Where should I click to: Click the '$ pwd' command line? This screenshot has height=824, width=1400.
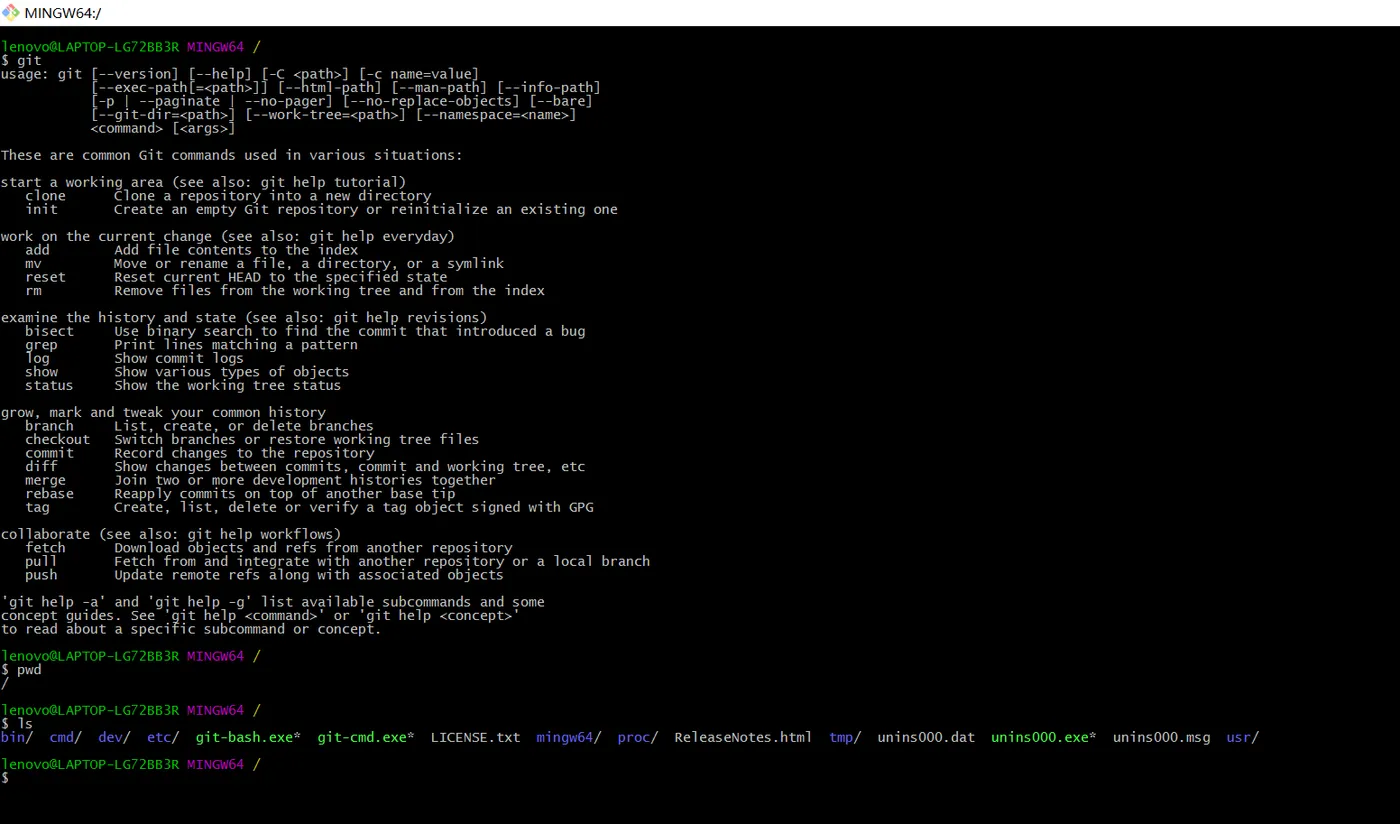[21, 669]
